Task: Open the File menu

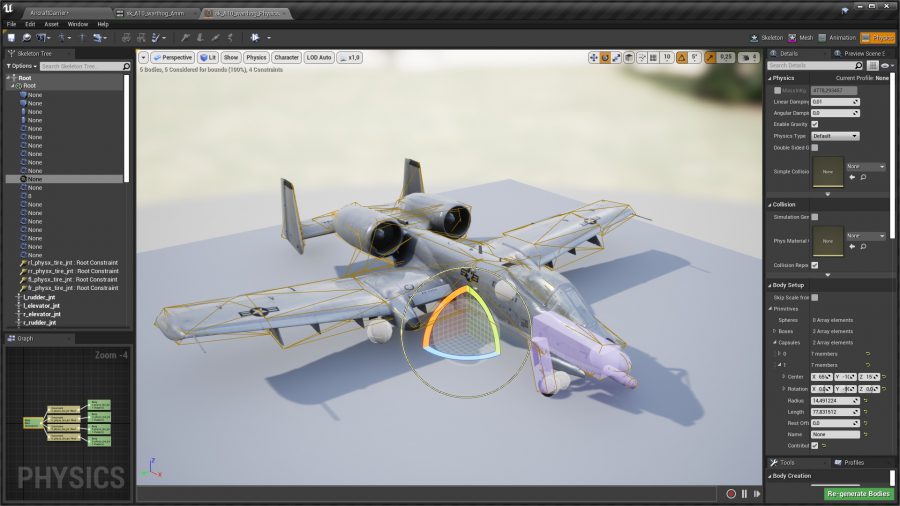Action: [11, 24]
